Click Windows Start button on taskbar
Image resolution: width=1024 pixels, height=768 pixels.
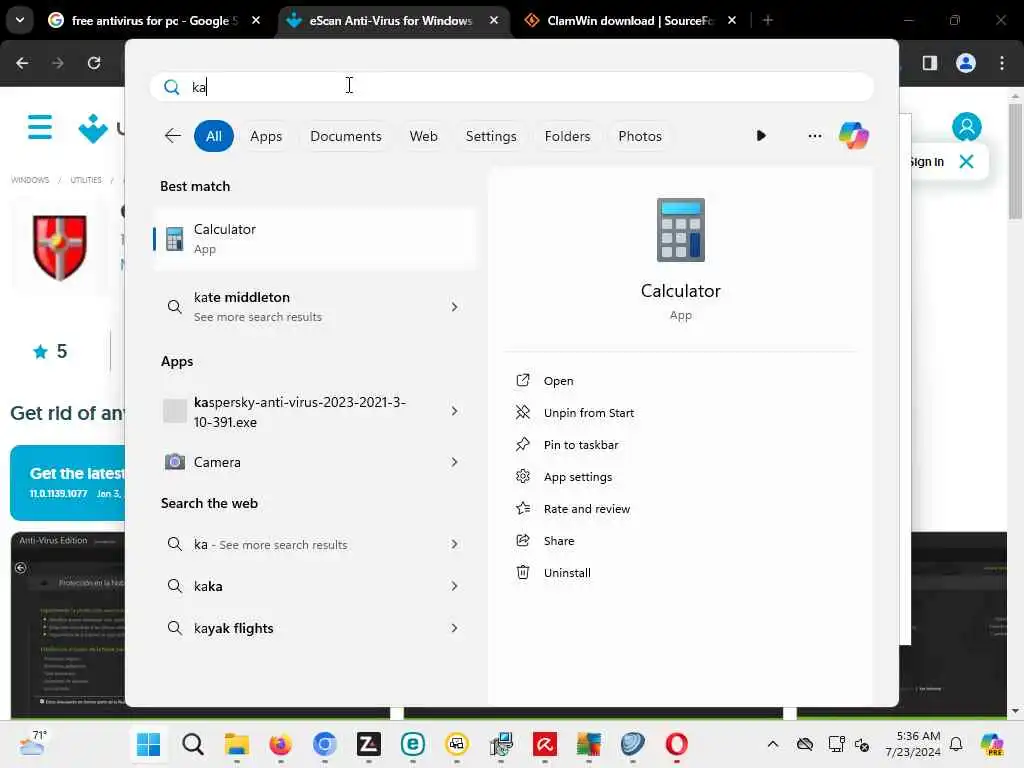click(149, 744)
